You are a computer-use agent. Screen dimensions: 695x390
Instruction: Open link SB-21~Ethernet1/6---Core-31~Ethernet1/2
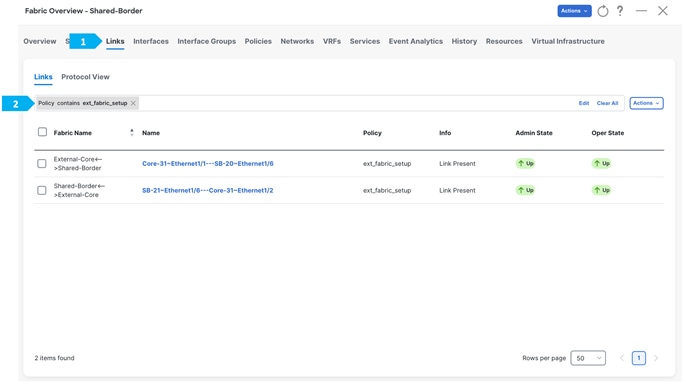tap(207, 190)
